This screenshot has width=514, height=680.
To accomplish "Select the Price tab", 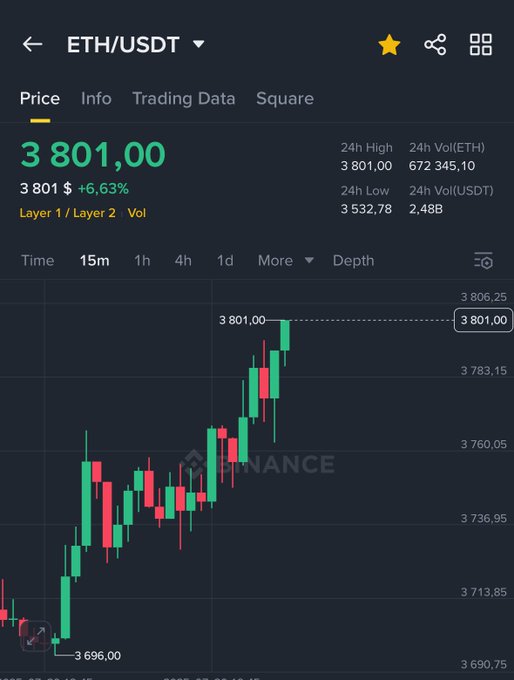I will pyautogui.click(x=40, y=98).
